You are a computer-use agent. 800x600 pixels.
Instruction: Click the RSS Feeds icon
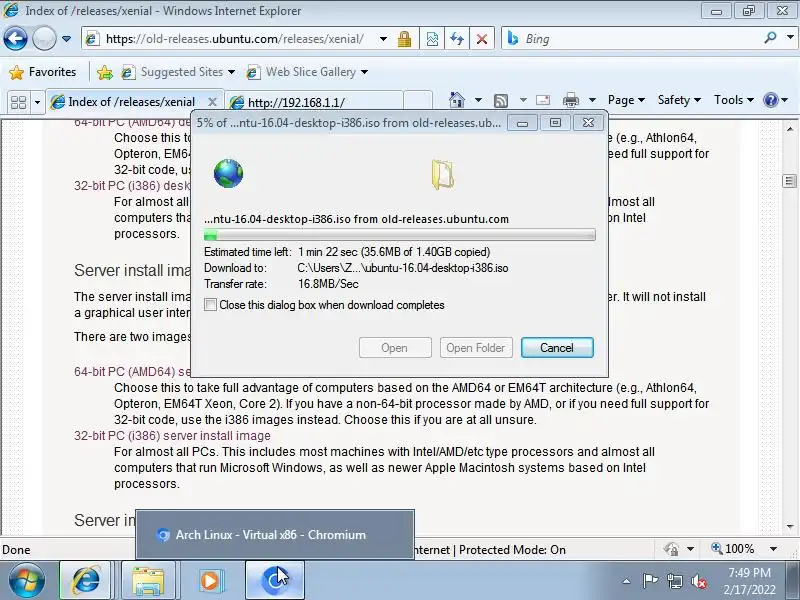click(x=501, y=101)
